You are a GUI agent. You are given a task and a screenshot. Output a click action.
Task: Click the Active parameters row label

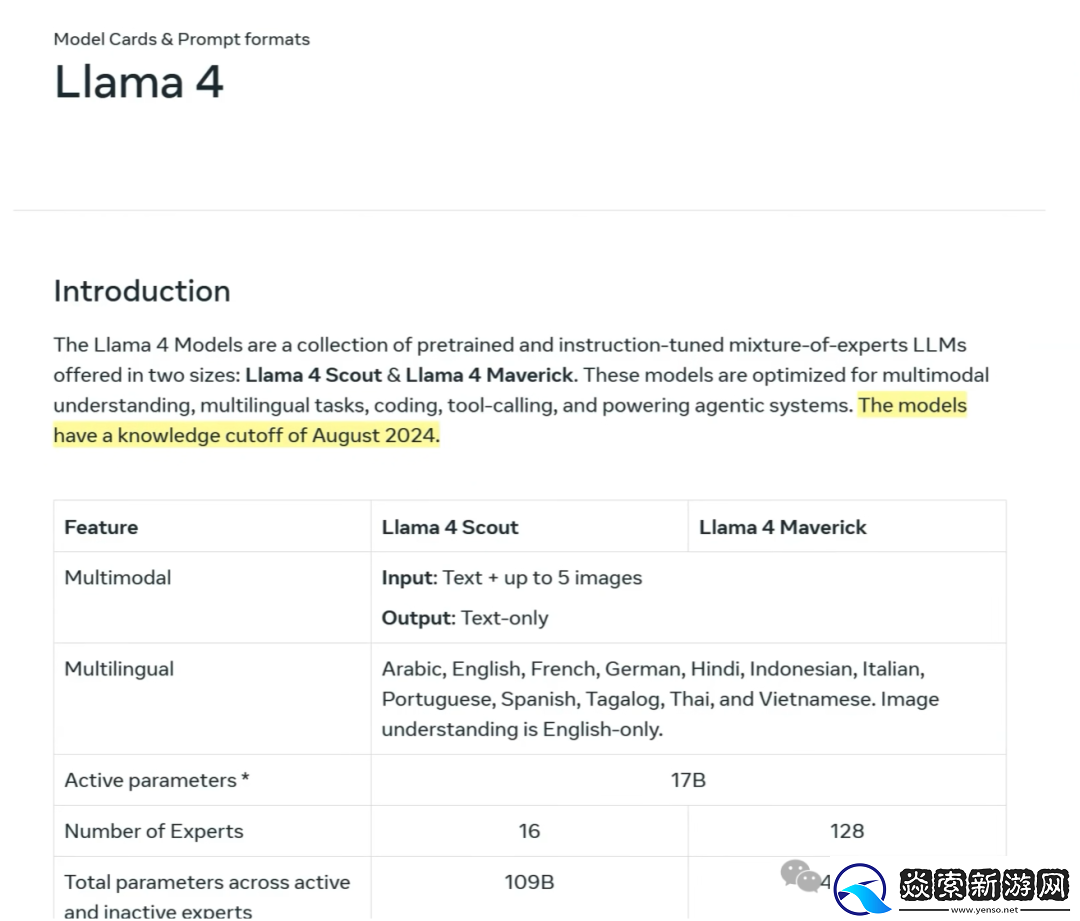(x=156, y=780)
